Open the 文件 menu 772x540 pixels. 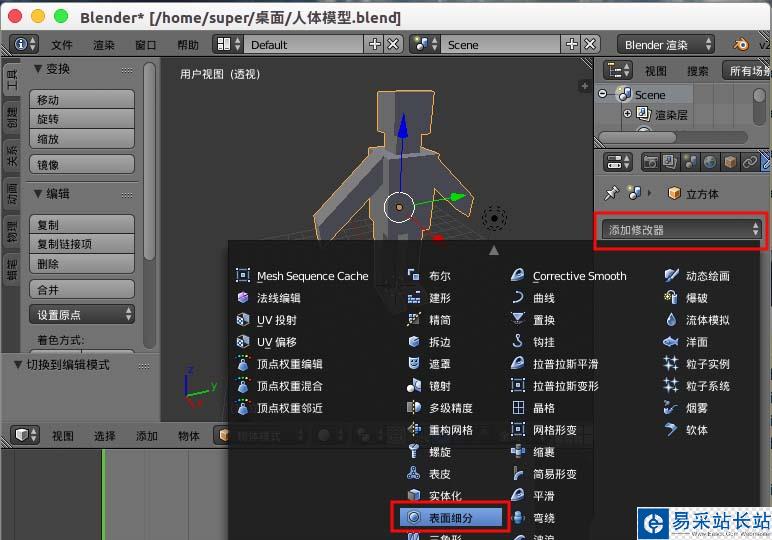pyautogui.click(x=62, y=45)
